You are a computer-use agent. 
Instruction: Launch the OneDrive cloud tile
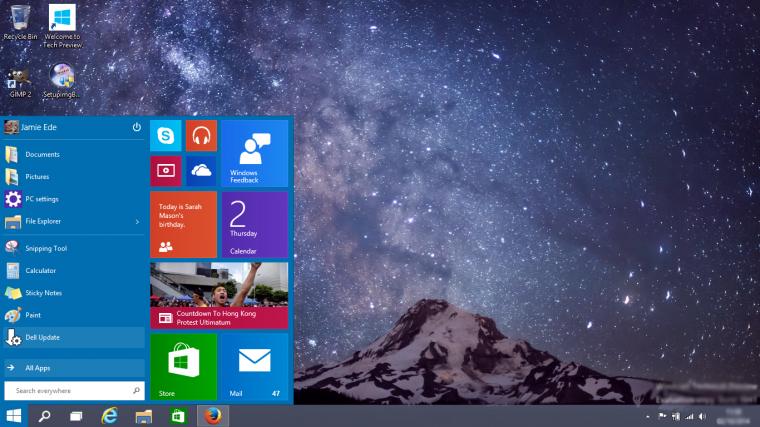[x=201, y=171]
